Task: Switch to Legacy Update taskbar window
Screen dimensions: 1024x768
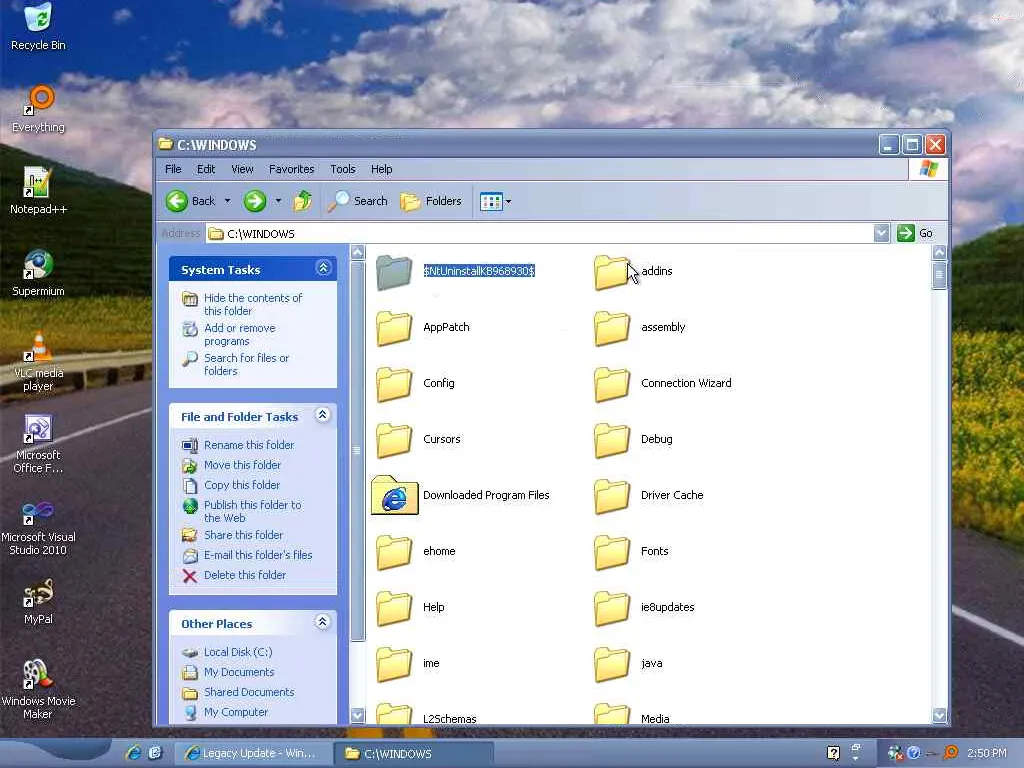Action: [x=253, y=754]
